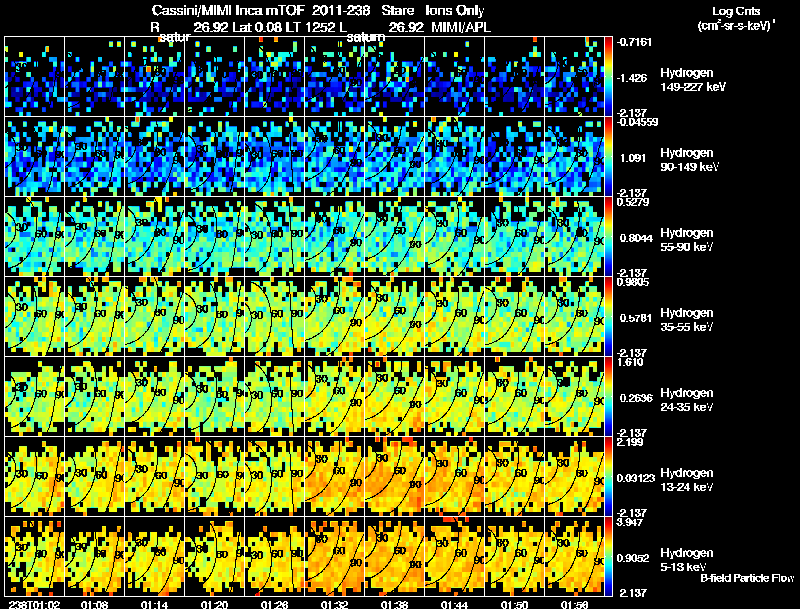
Task: Select the "Hydrogen 149-227 keV" row label
Action: [692, 80]
